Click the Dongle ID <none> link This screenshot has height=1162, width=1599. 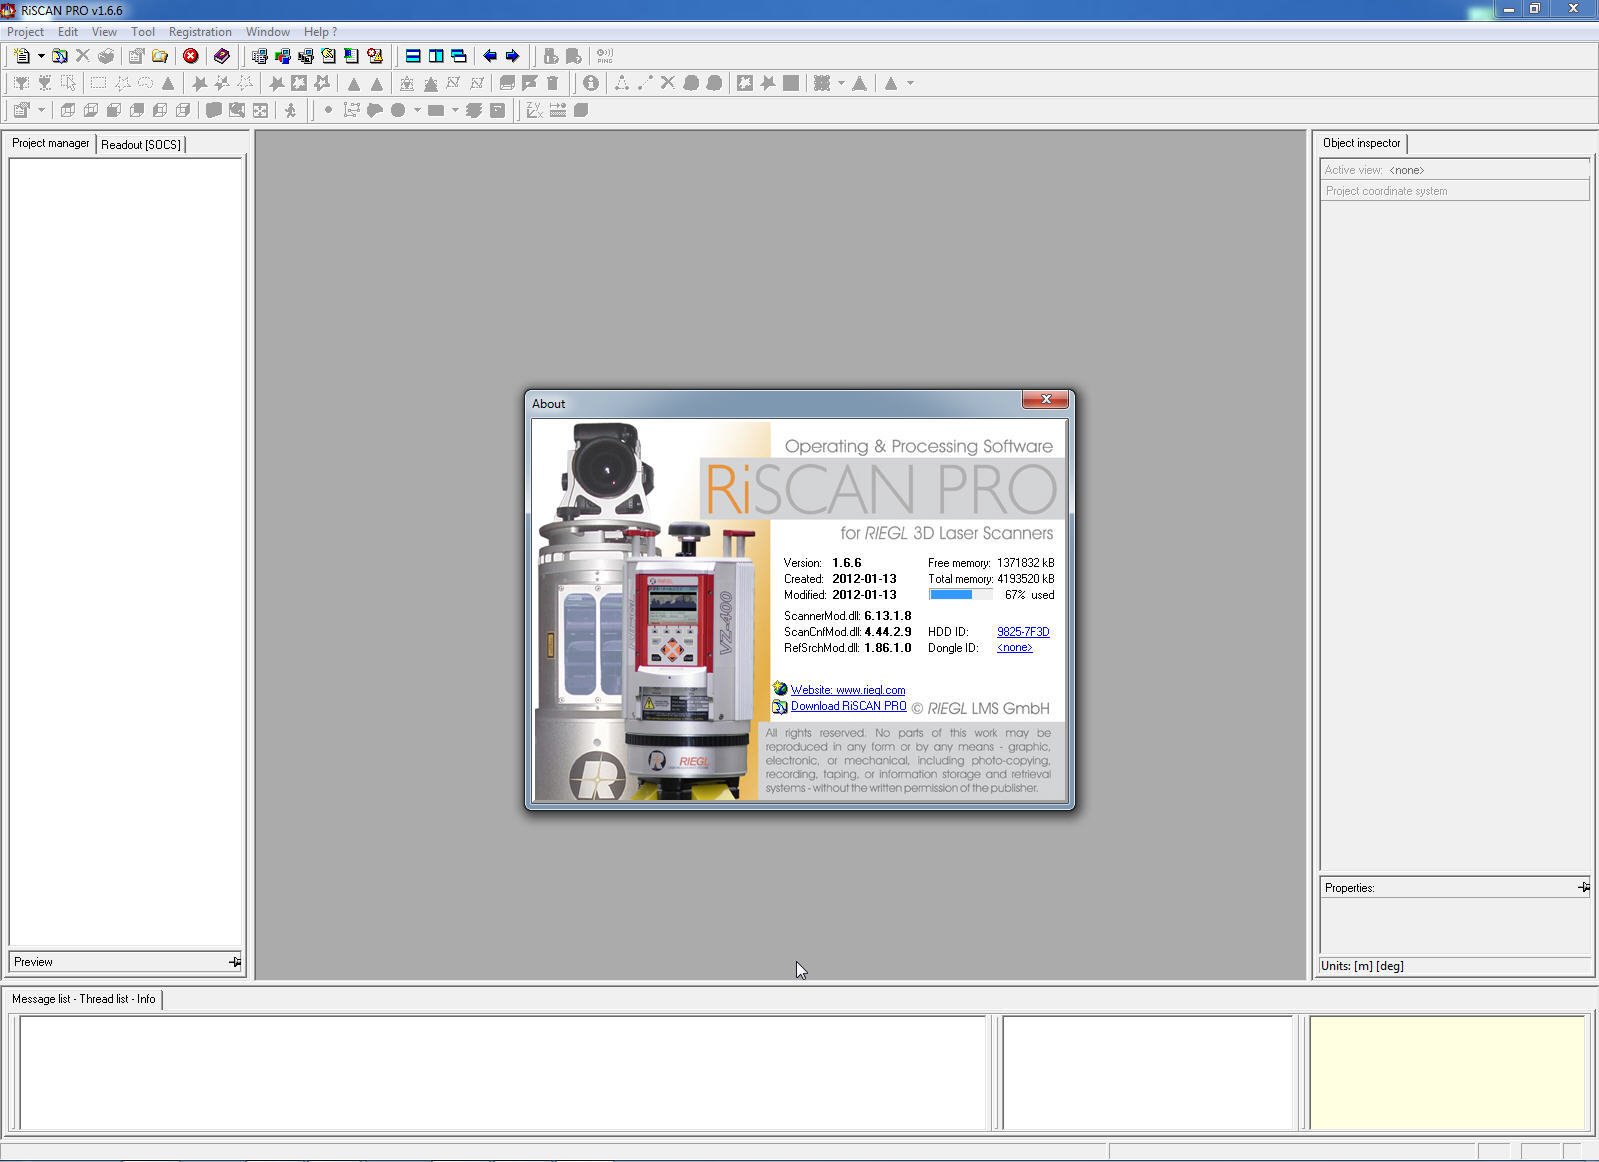[x=1015, y=648]
